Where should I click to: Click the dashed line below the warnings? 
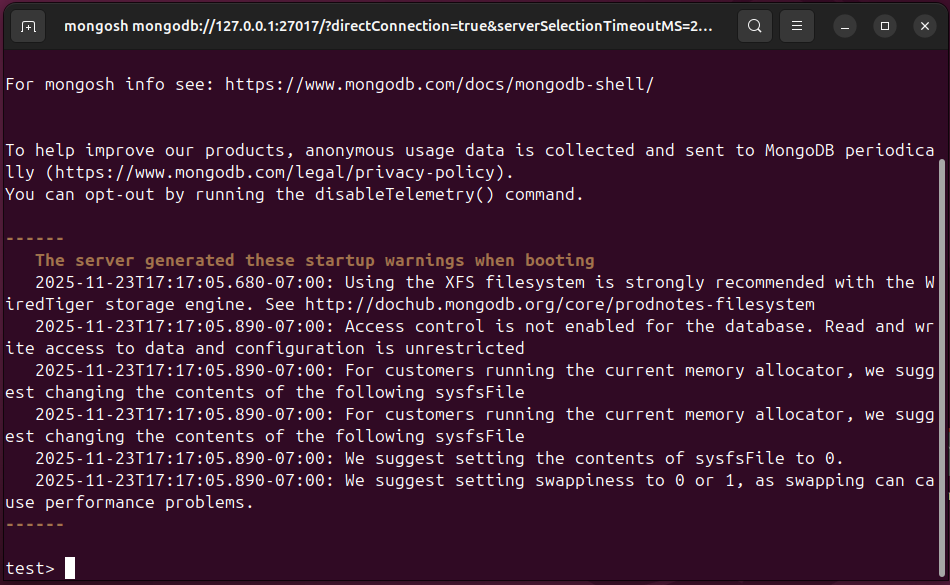34,524
